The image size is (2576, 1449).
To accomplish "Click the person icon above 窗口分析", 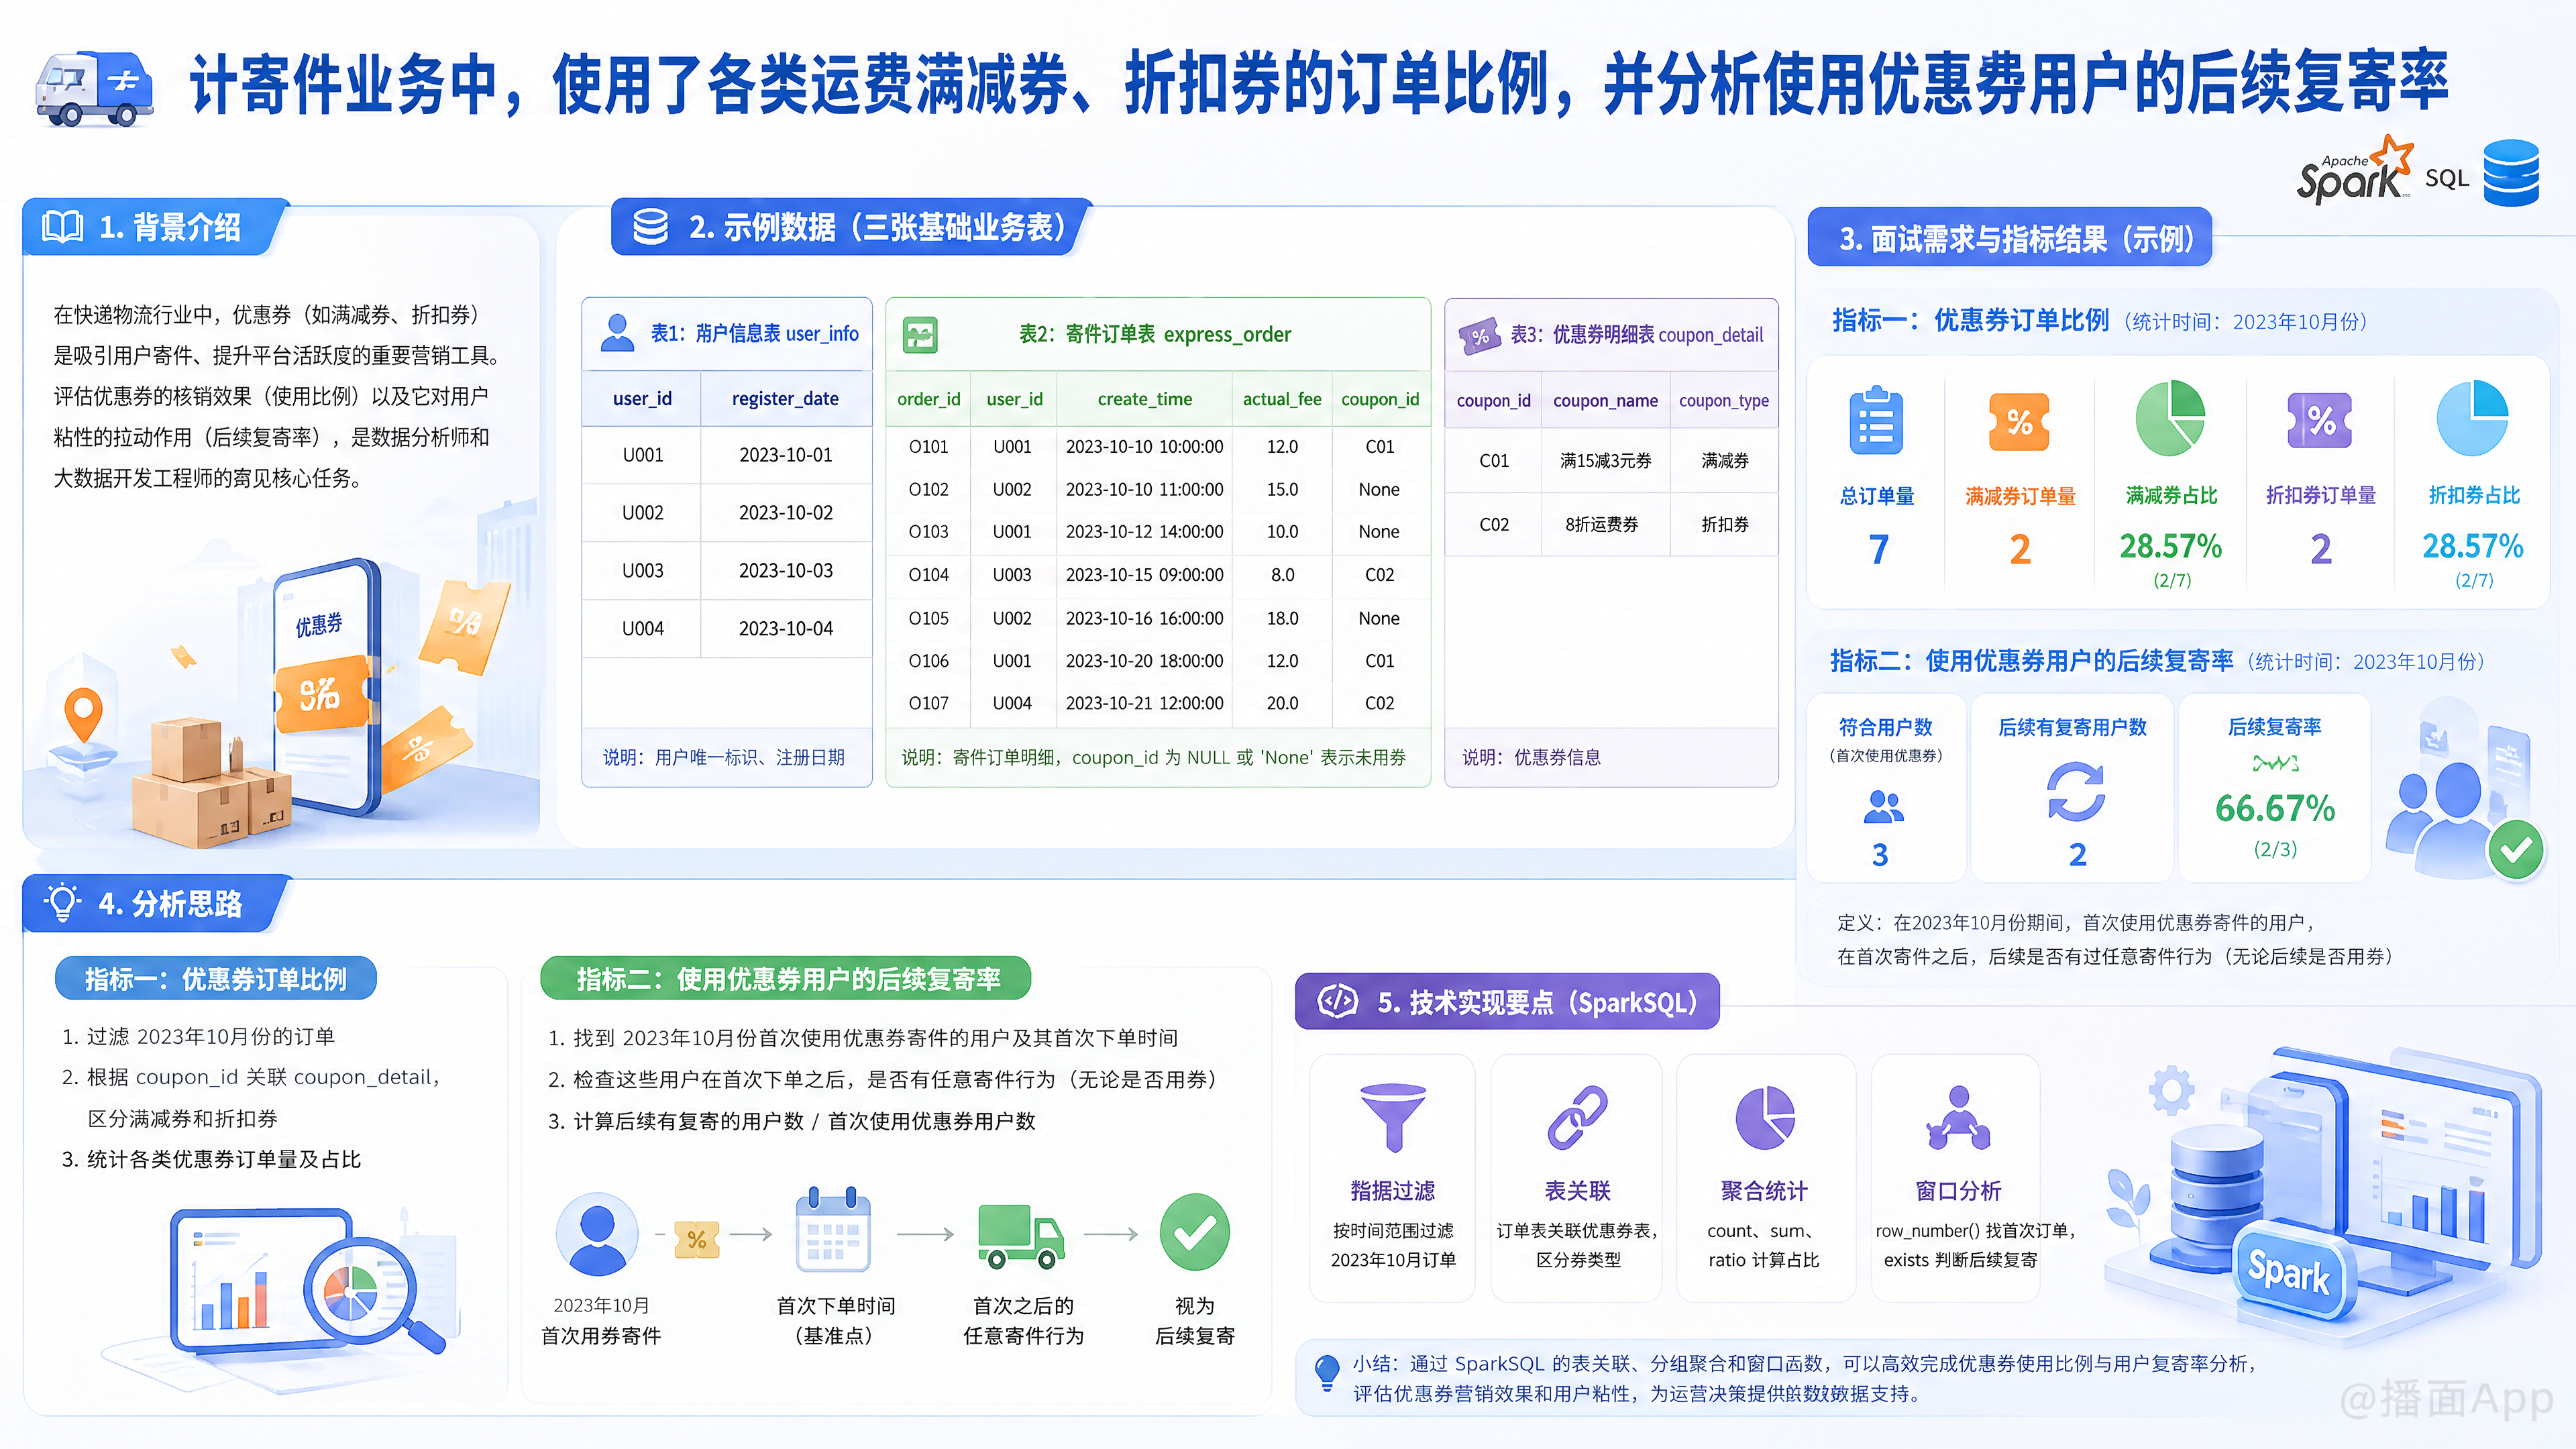I will [x=1958, y=1118].
